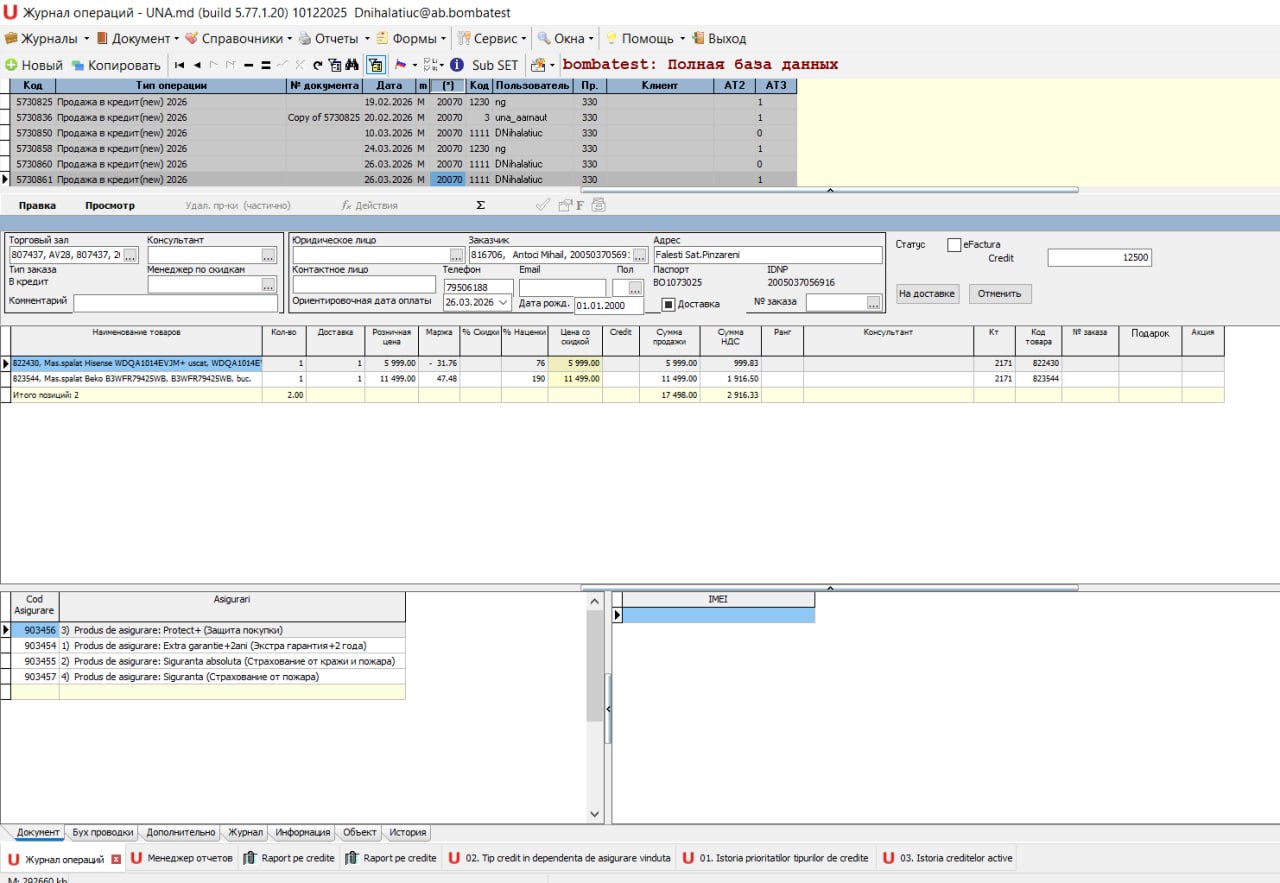
Task: Open the Консультант ellipsis picker
Action: point(269,256)
